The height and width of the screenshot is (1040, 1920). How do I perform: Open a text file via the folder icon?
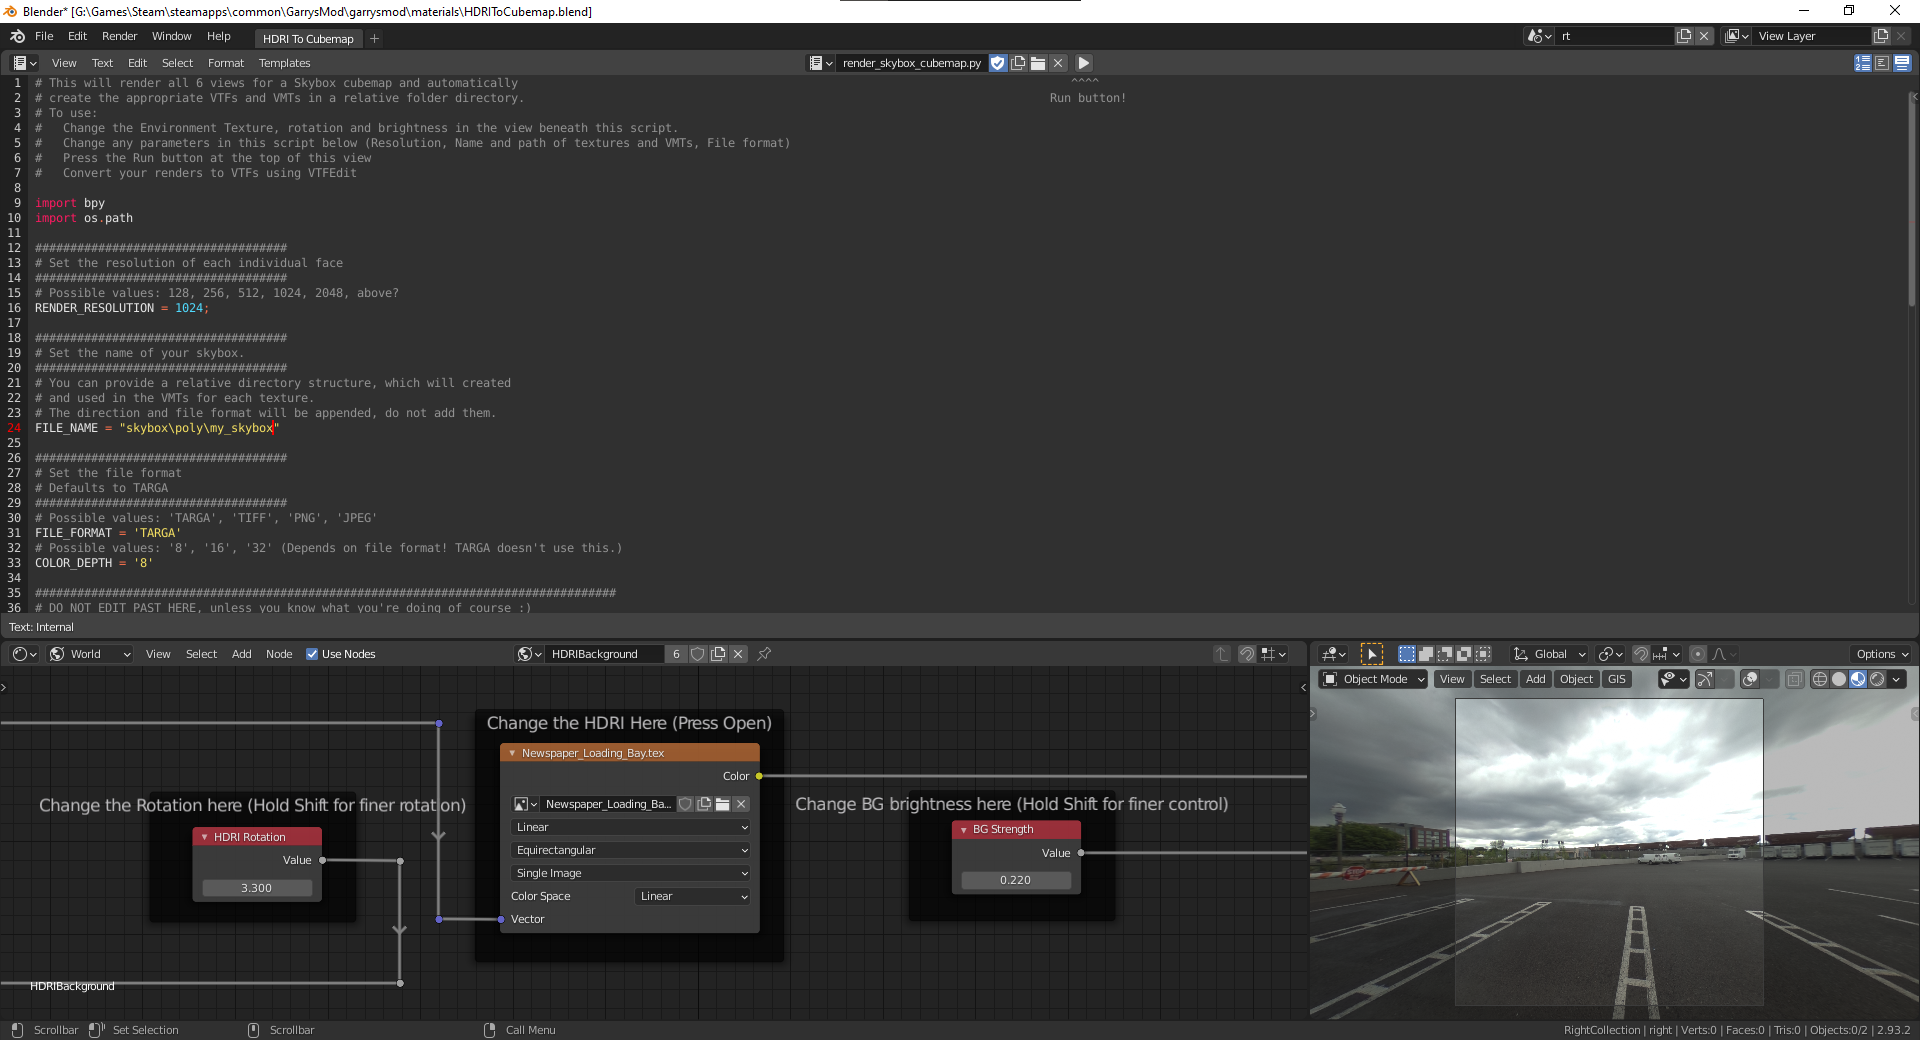[1038, 63]
